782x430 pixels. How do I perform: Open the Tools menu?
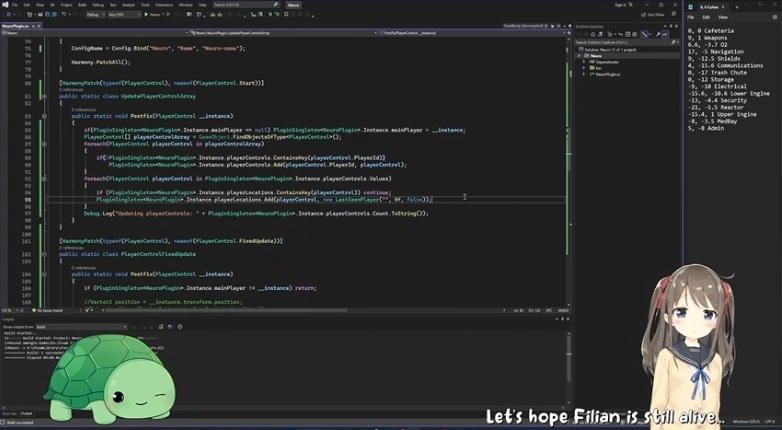(145, 5)
